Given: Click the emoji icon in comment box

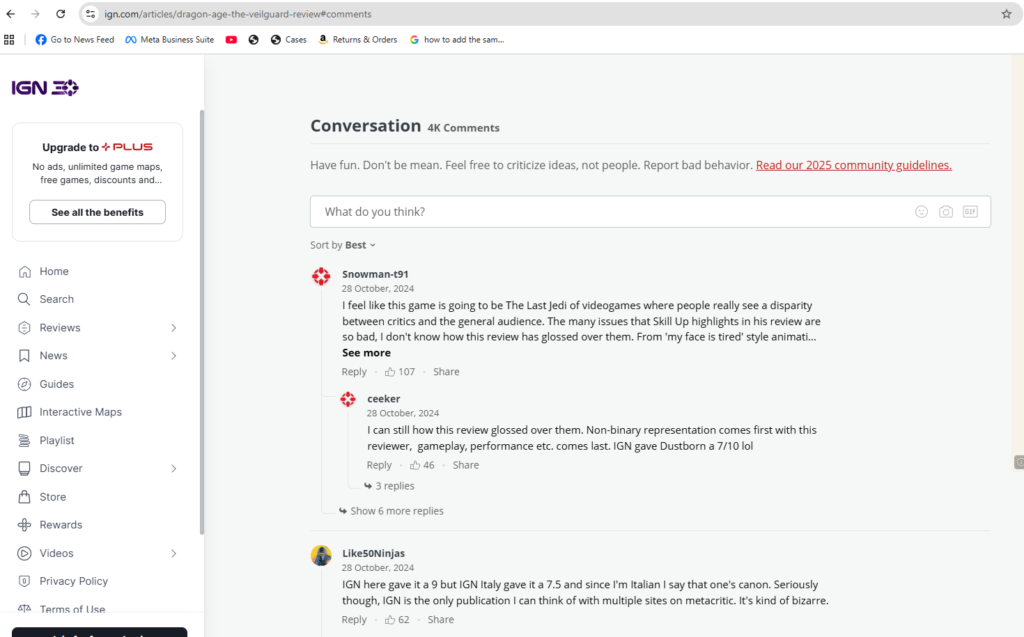Looking at the screenshot, I should 921,212.
